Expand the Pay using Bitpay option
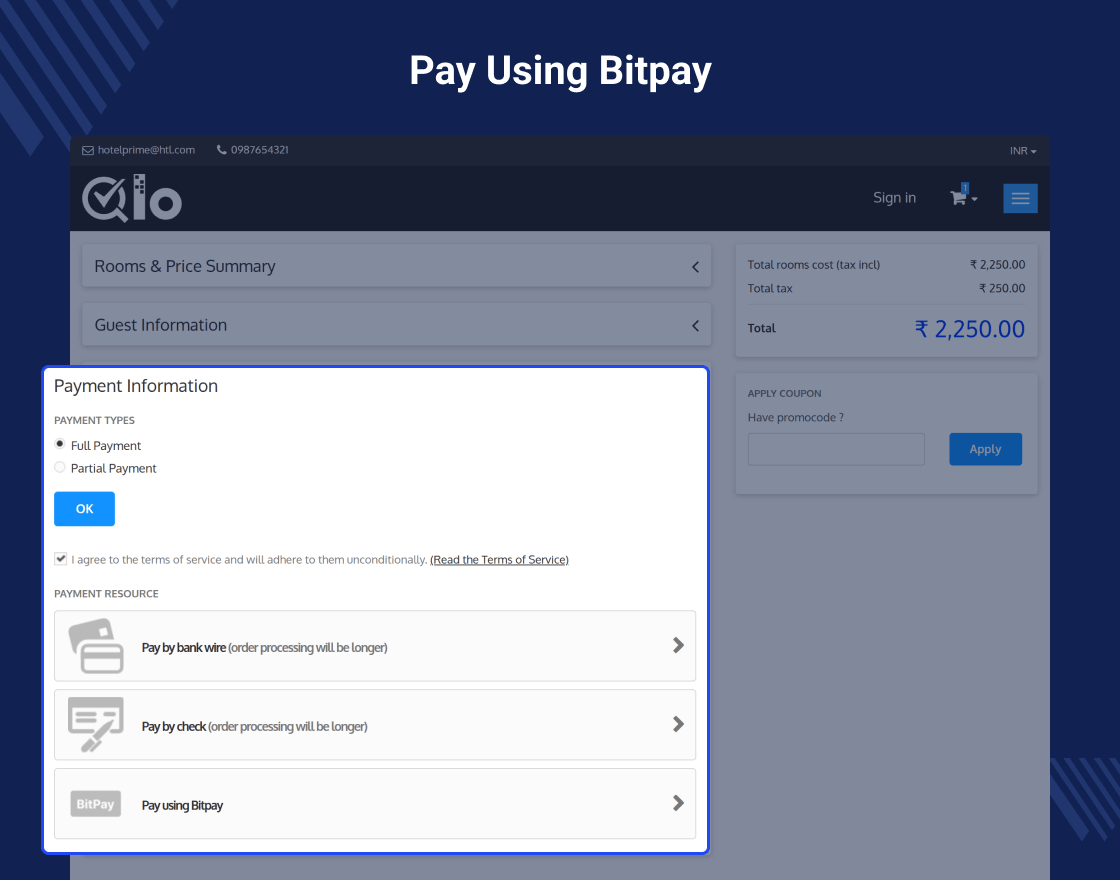The height and width of the screenshot is (880, 1120). pos(678,803)
